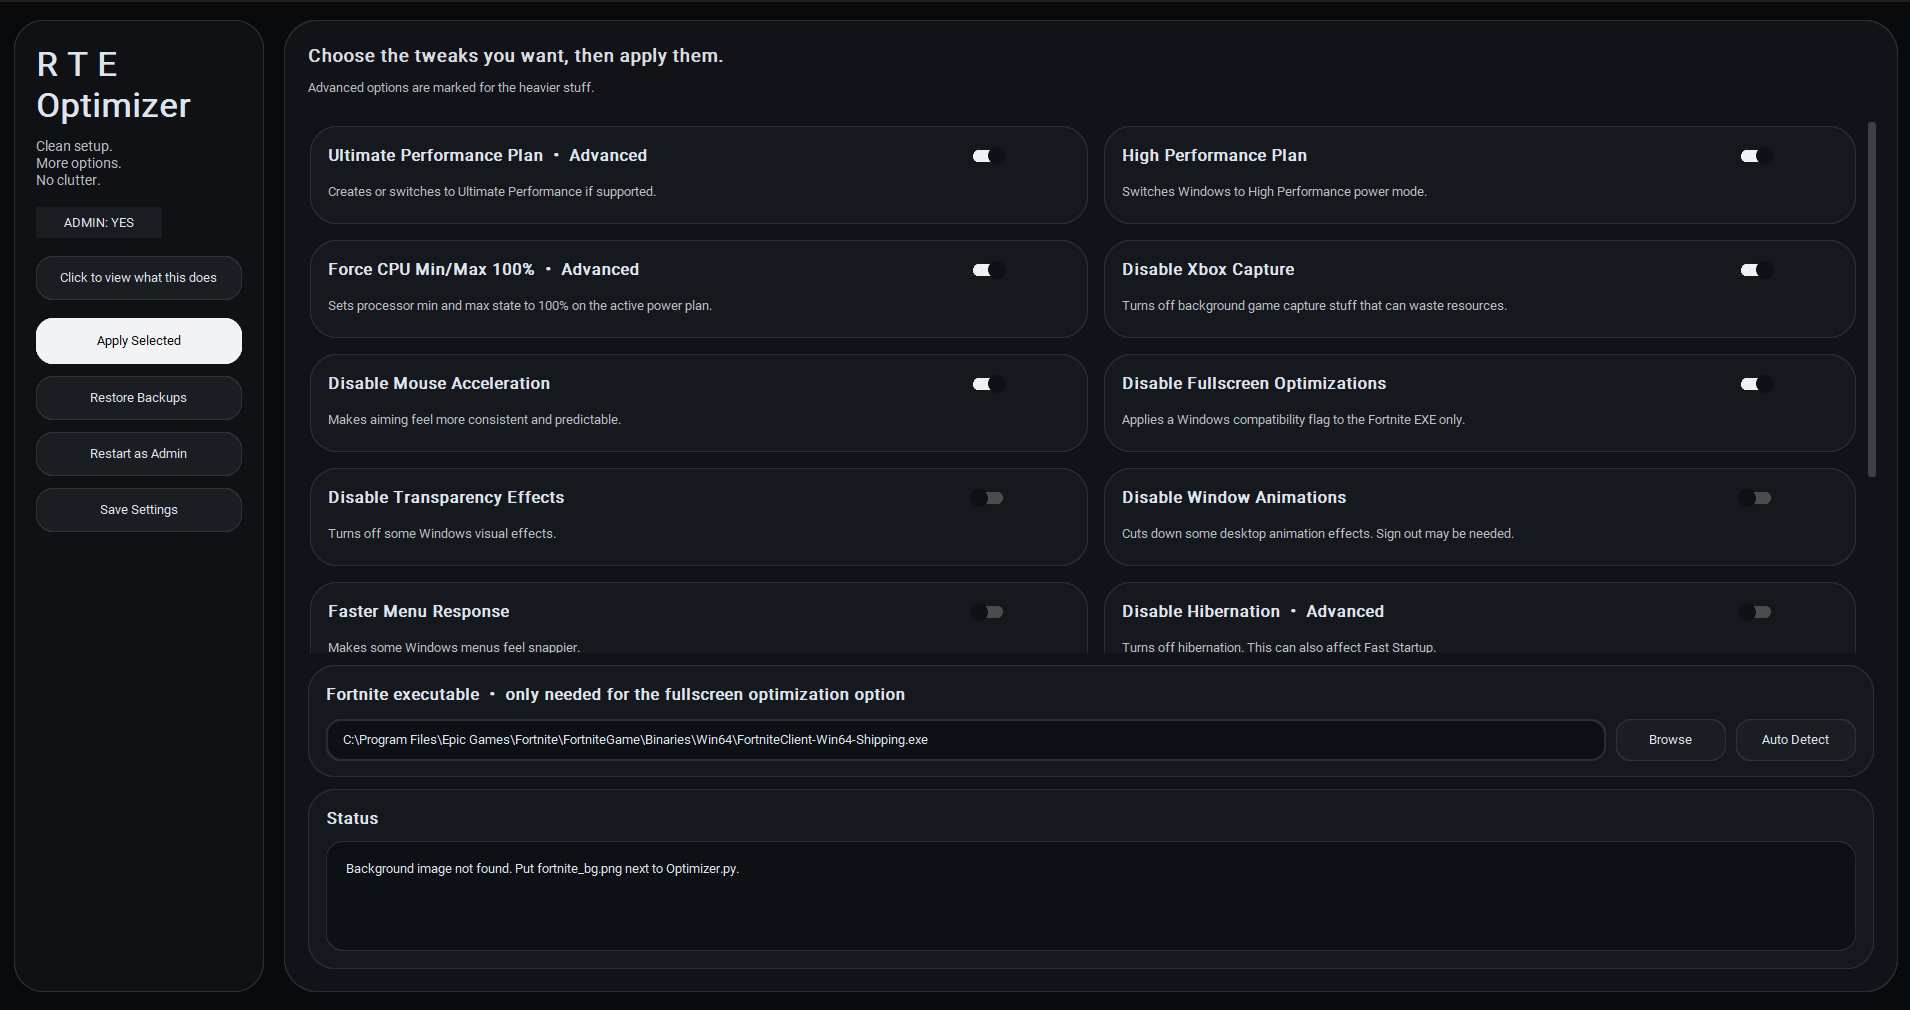The image size is (1910, 1010).
Task: Click Auto Detect for Fortnite path
Action: click(1795, 740)
